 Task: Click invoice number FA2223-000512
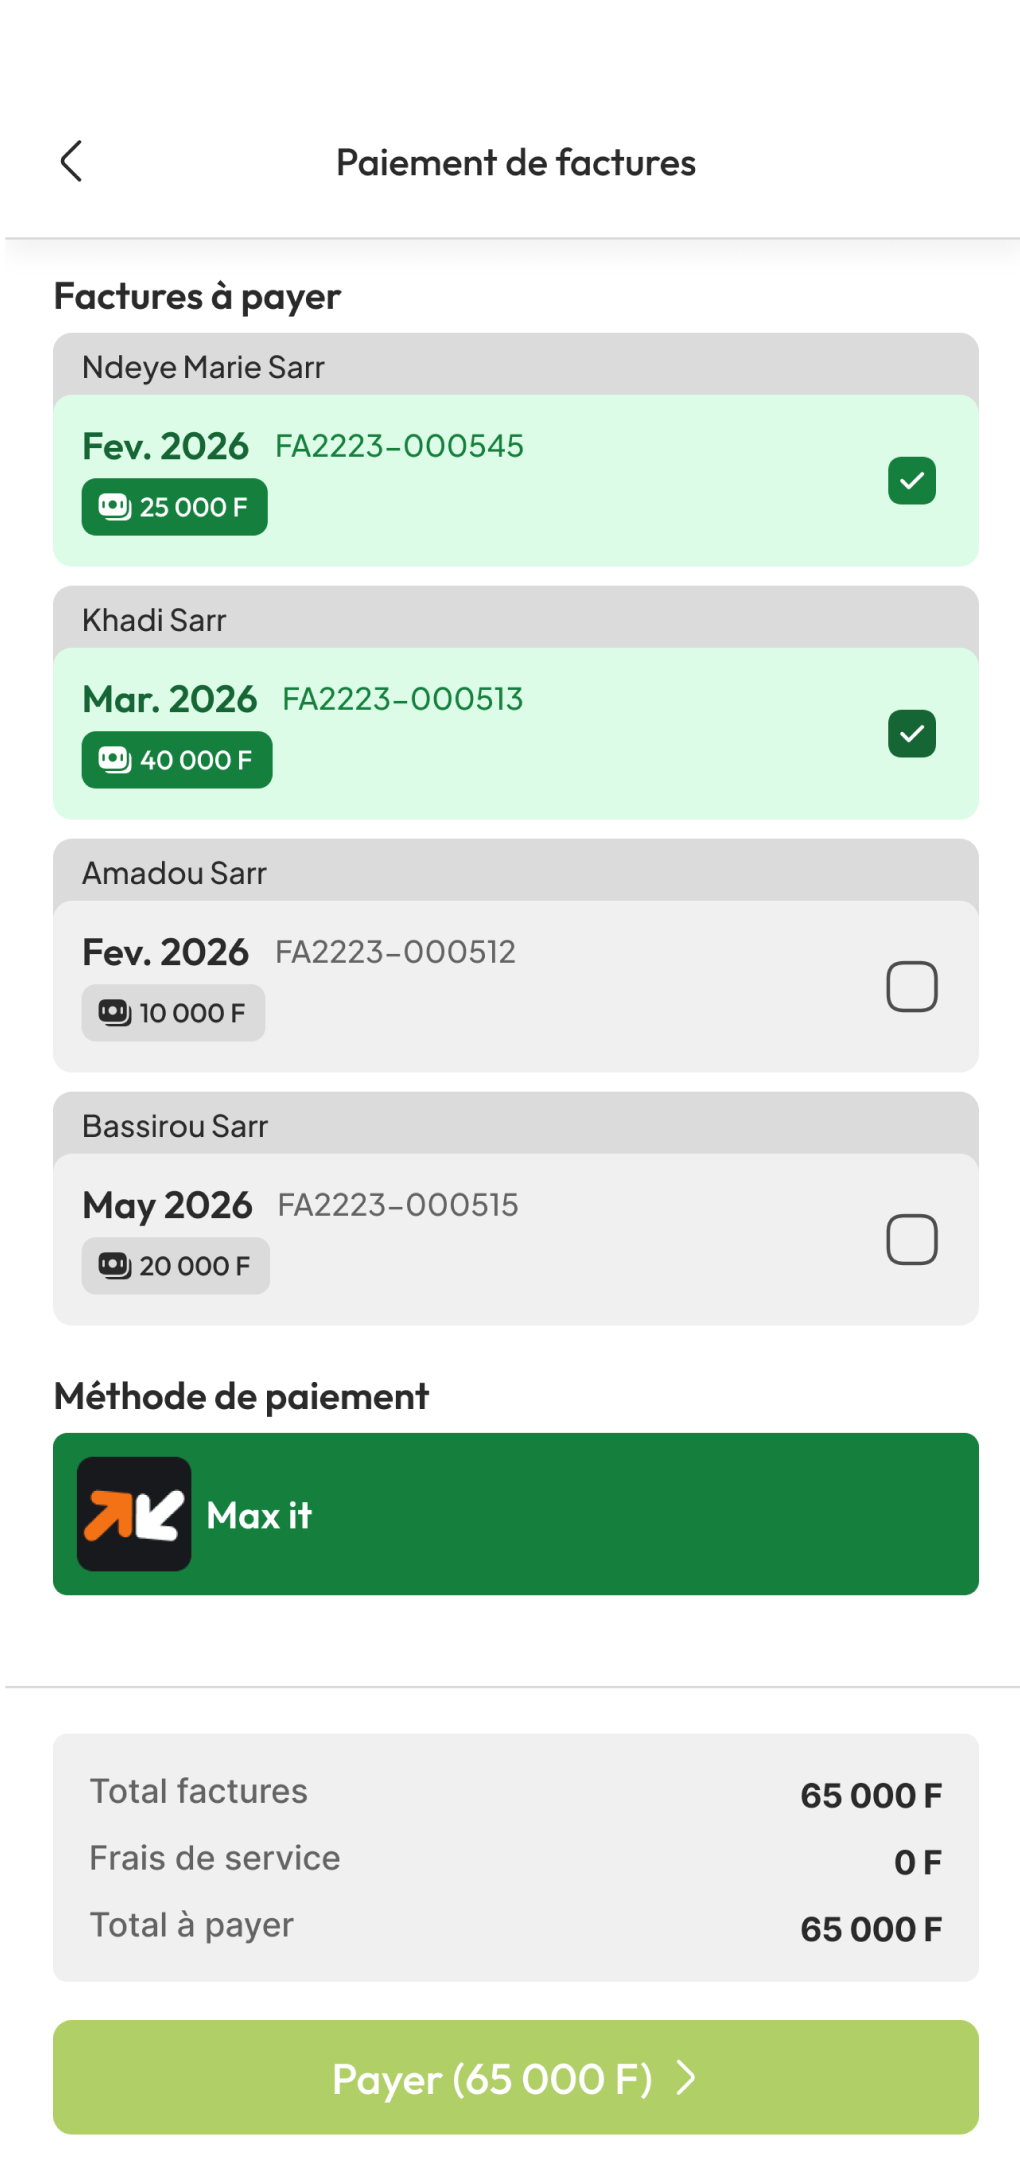coord(395,952)
